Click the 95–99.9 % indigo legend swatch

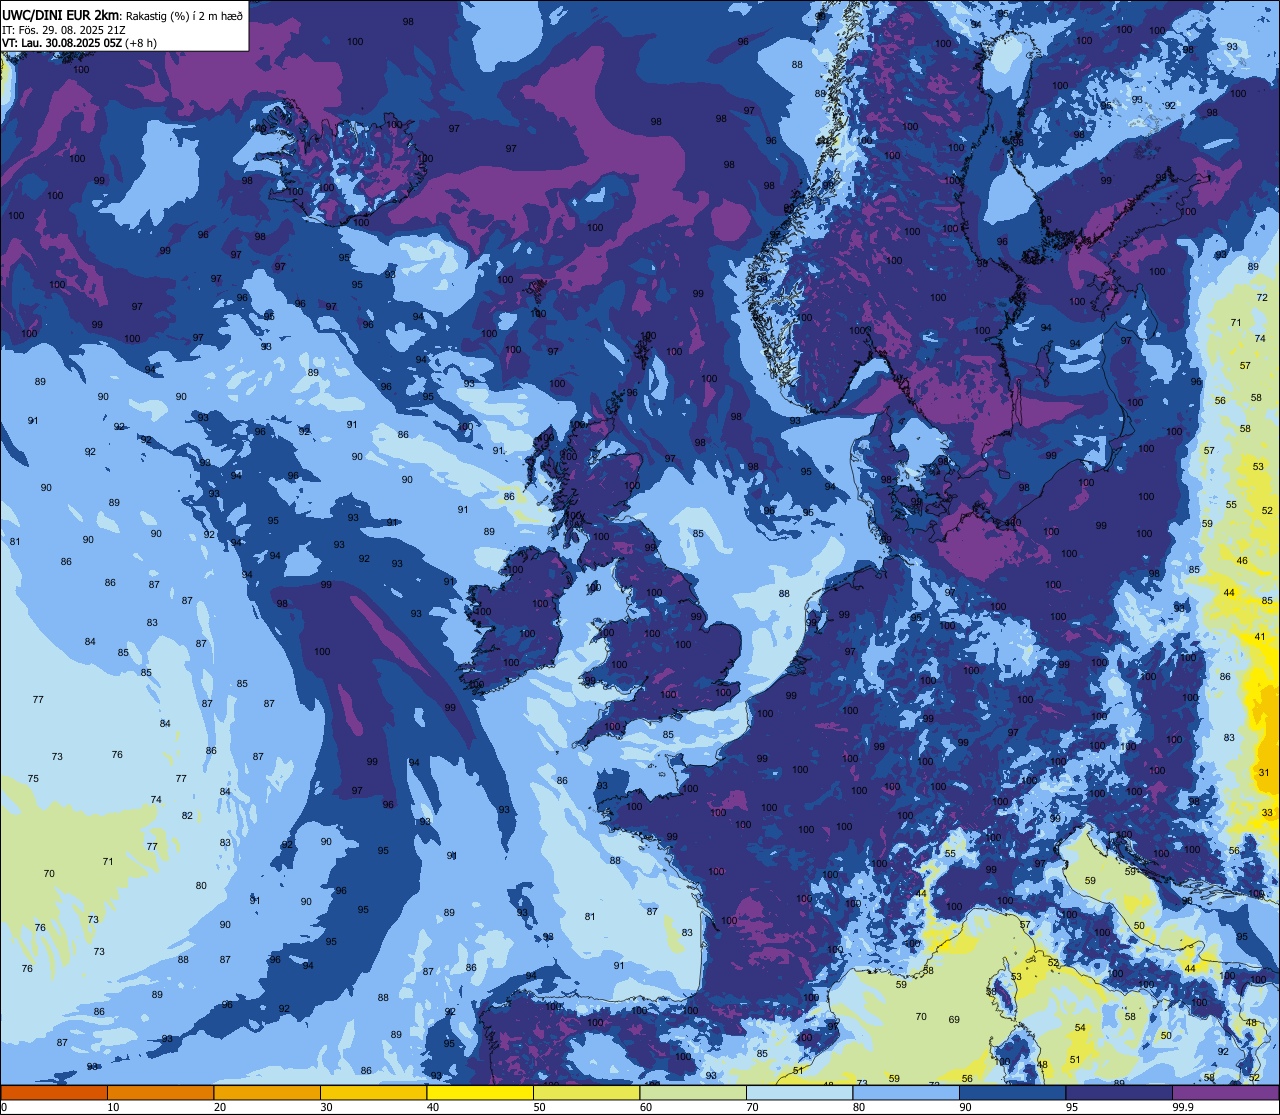point(1119,1092)
